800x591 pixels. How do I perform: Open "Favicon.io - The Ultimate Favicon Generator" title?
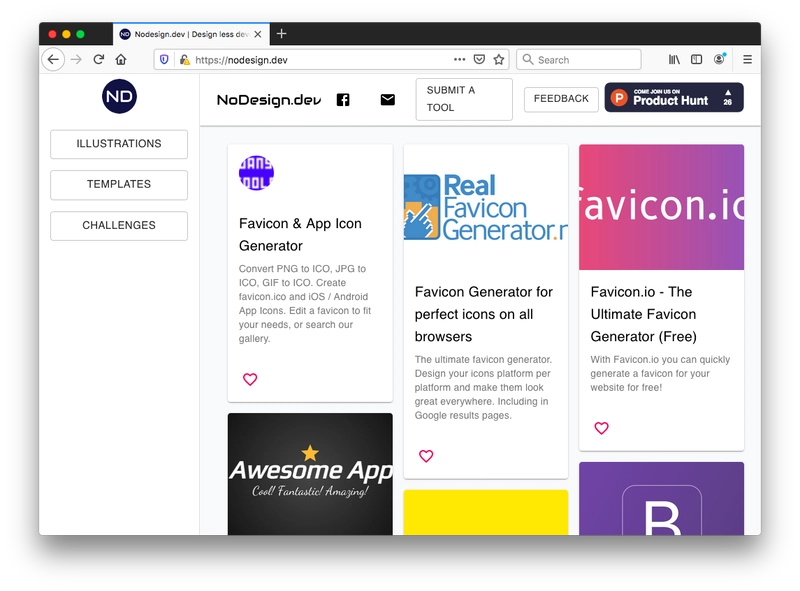[643, 314]
